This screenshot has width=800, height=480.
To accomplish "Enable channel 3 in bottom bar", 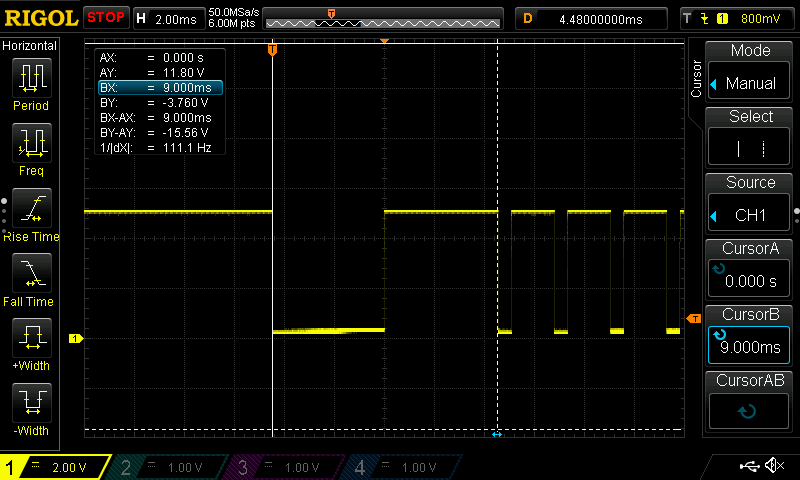I will point(287,467).
